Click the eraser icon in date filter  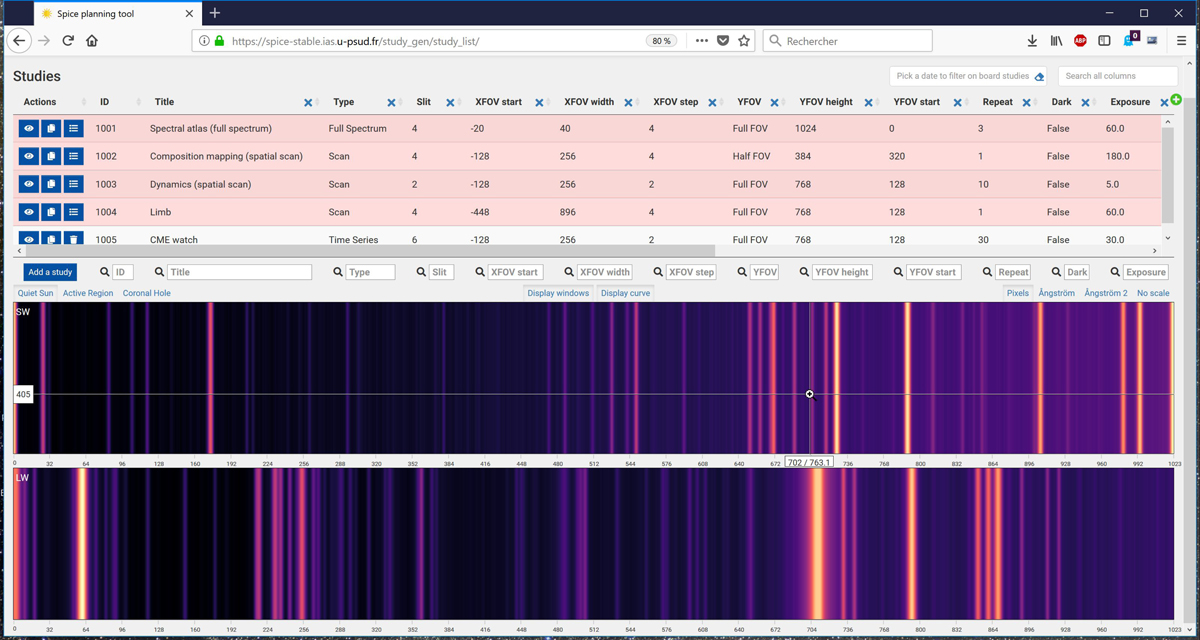(1039, 77)
